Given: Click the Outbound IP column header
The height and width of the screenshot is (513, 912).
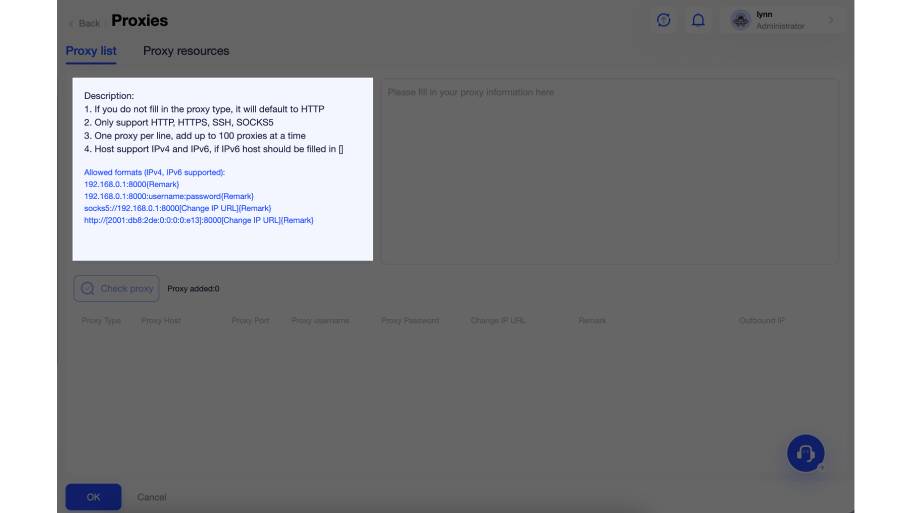Looking at the screenshot, I should (761, 320).
